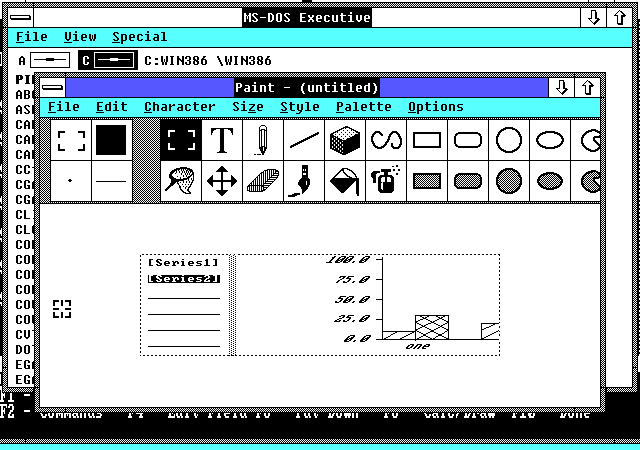Select the hollow Circle tool
640x450 pixels.
509,140
